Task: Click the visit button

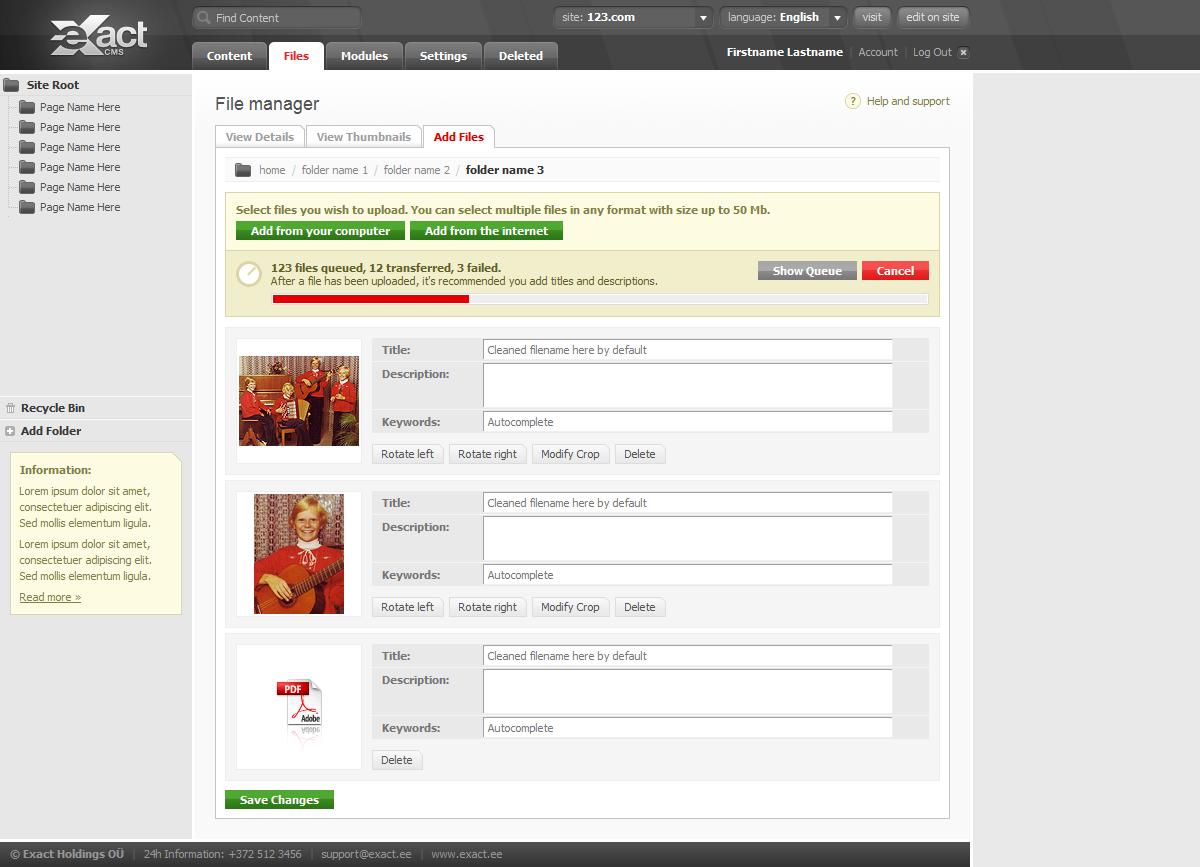Action: click(872, 17)
